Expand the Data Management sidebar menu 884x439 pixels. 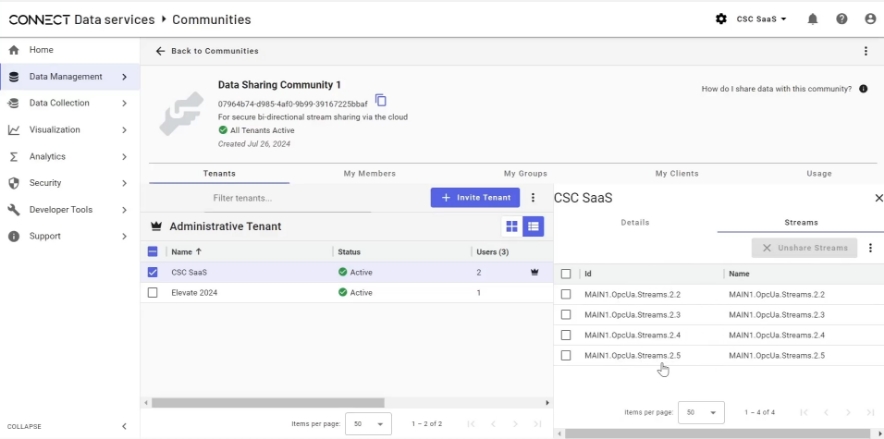click(x=70, y=77)
